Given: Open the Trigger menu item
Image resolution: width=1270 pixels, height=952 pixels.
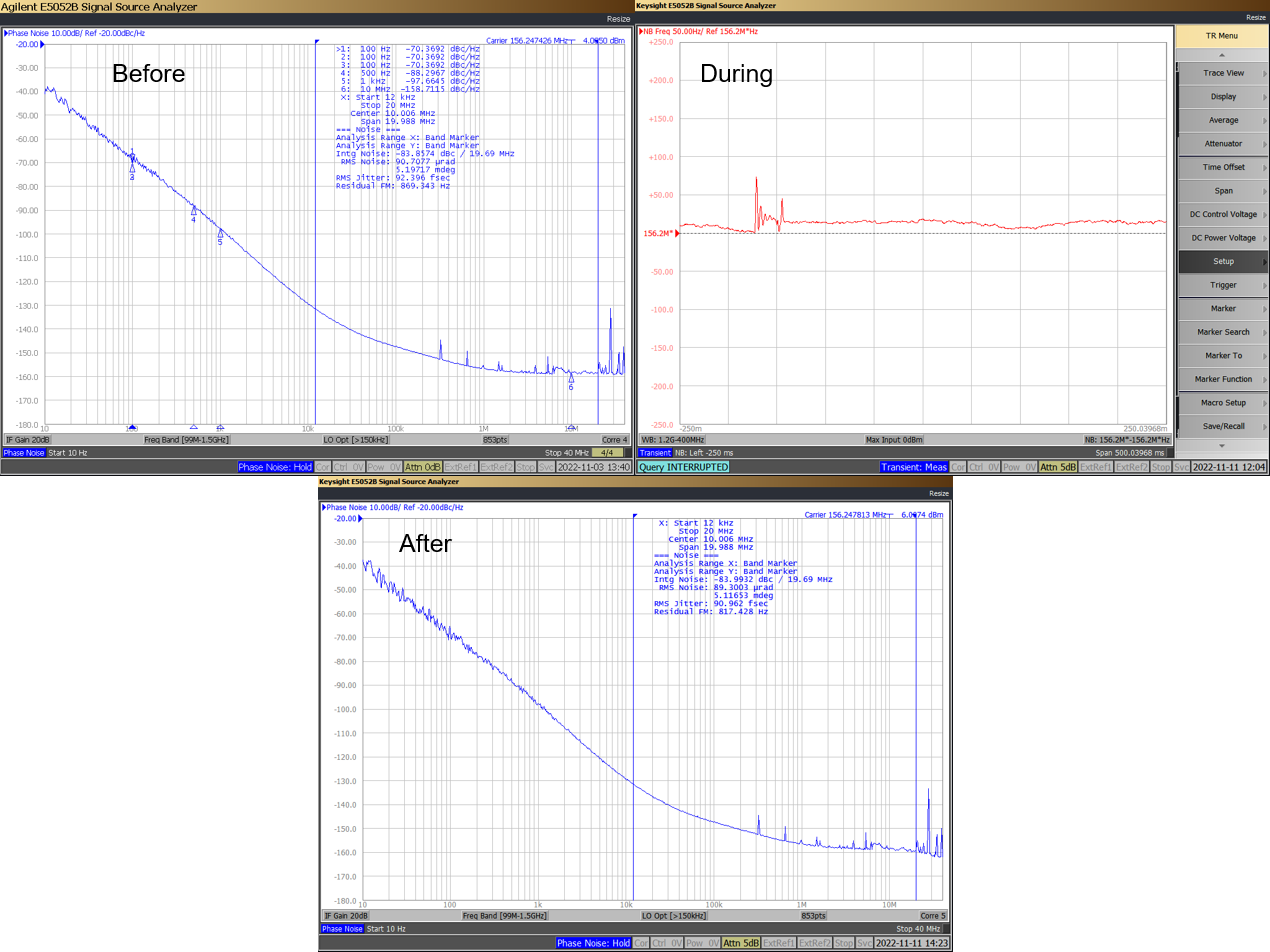Looking at the screenshot, I should 1222,285.
